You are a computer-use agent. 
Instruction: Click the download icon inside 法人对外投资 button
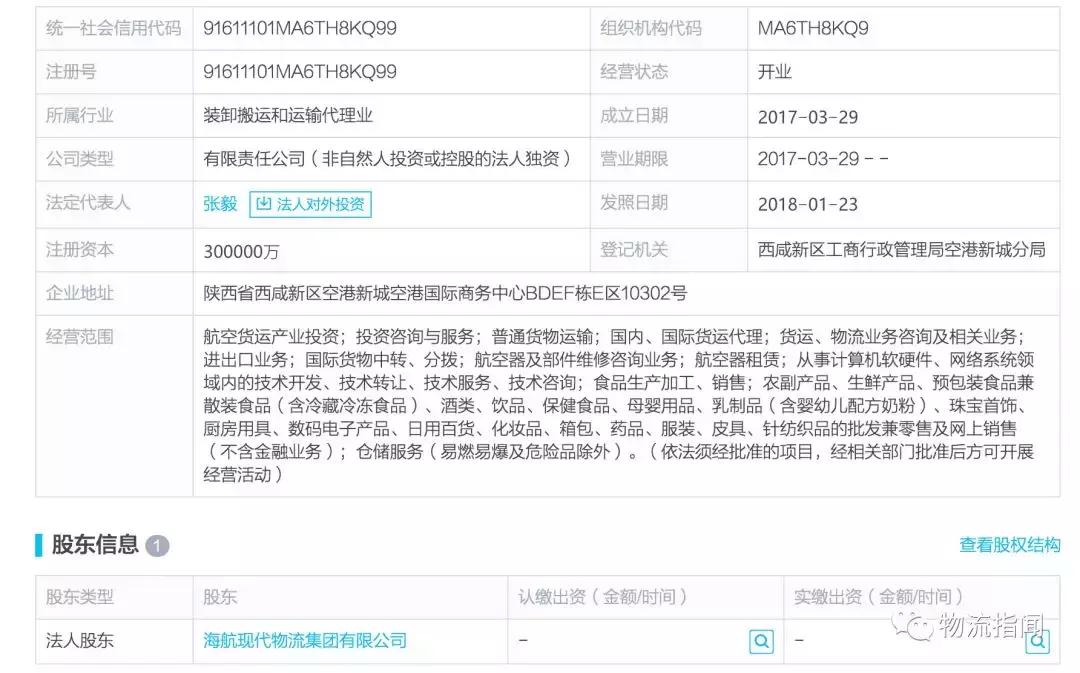coord(262,205)
